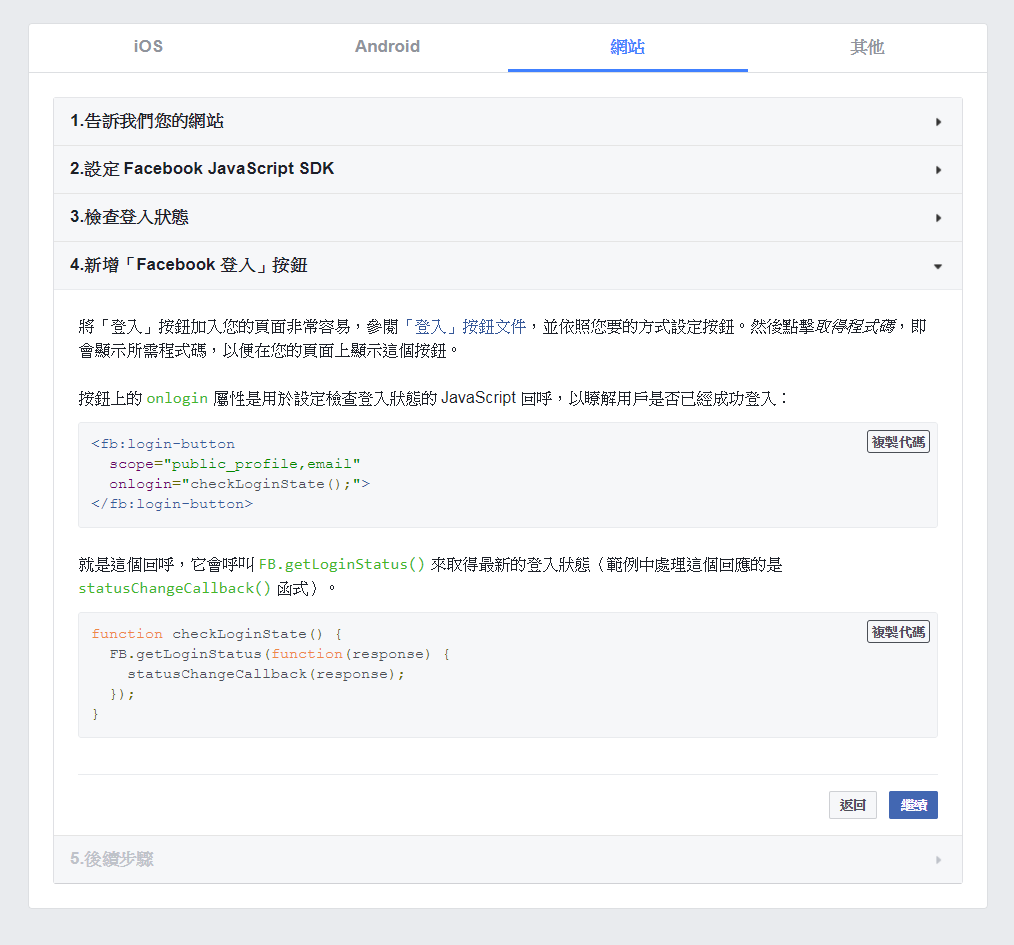
Task: Select the 網站 tab
Action: tap(627, 47)
